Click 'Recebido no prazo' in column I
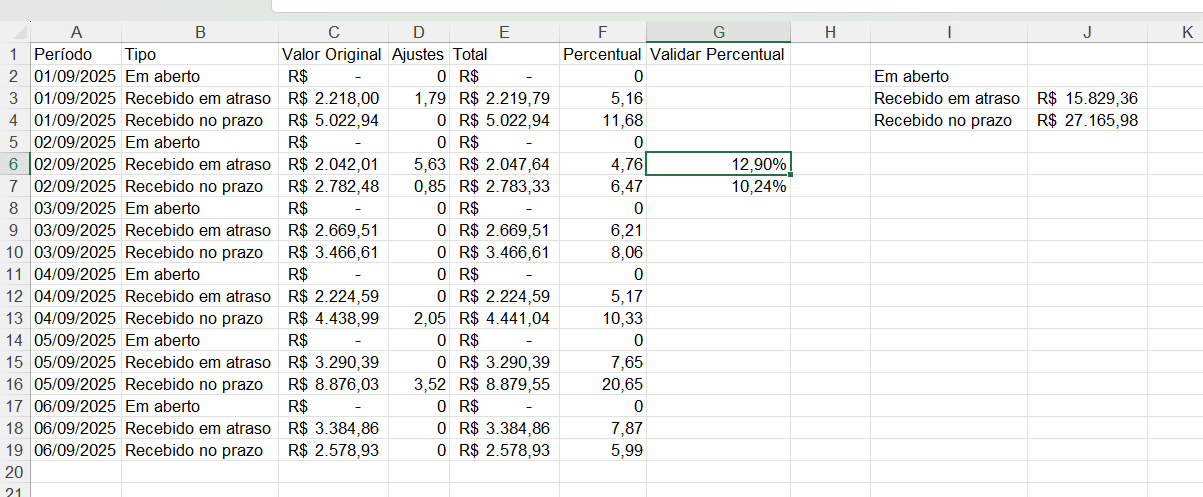1203x497 pixels. click(949, 120)
